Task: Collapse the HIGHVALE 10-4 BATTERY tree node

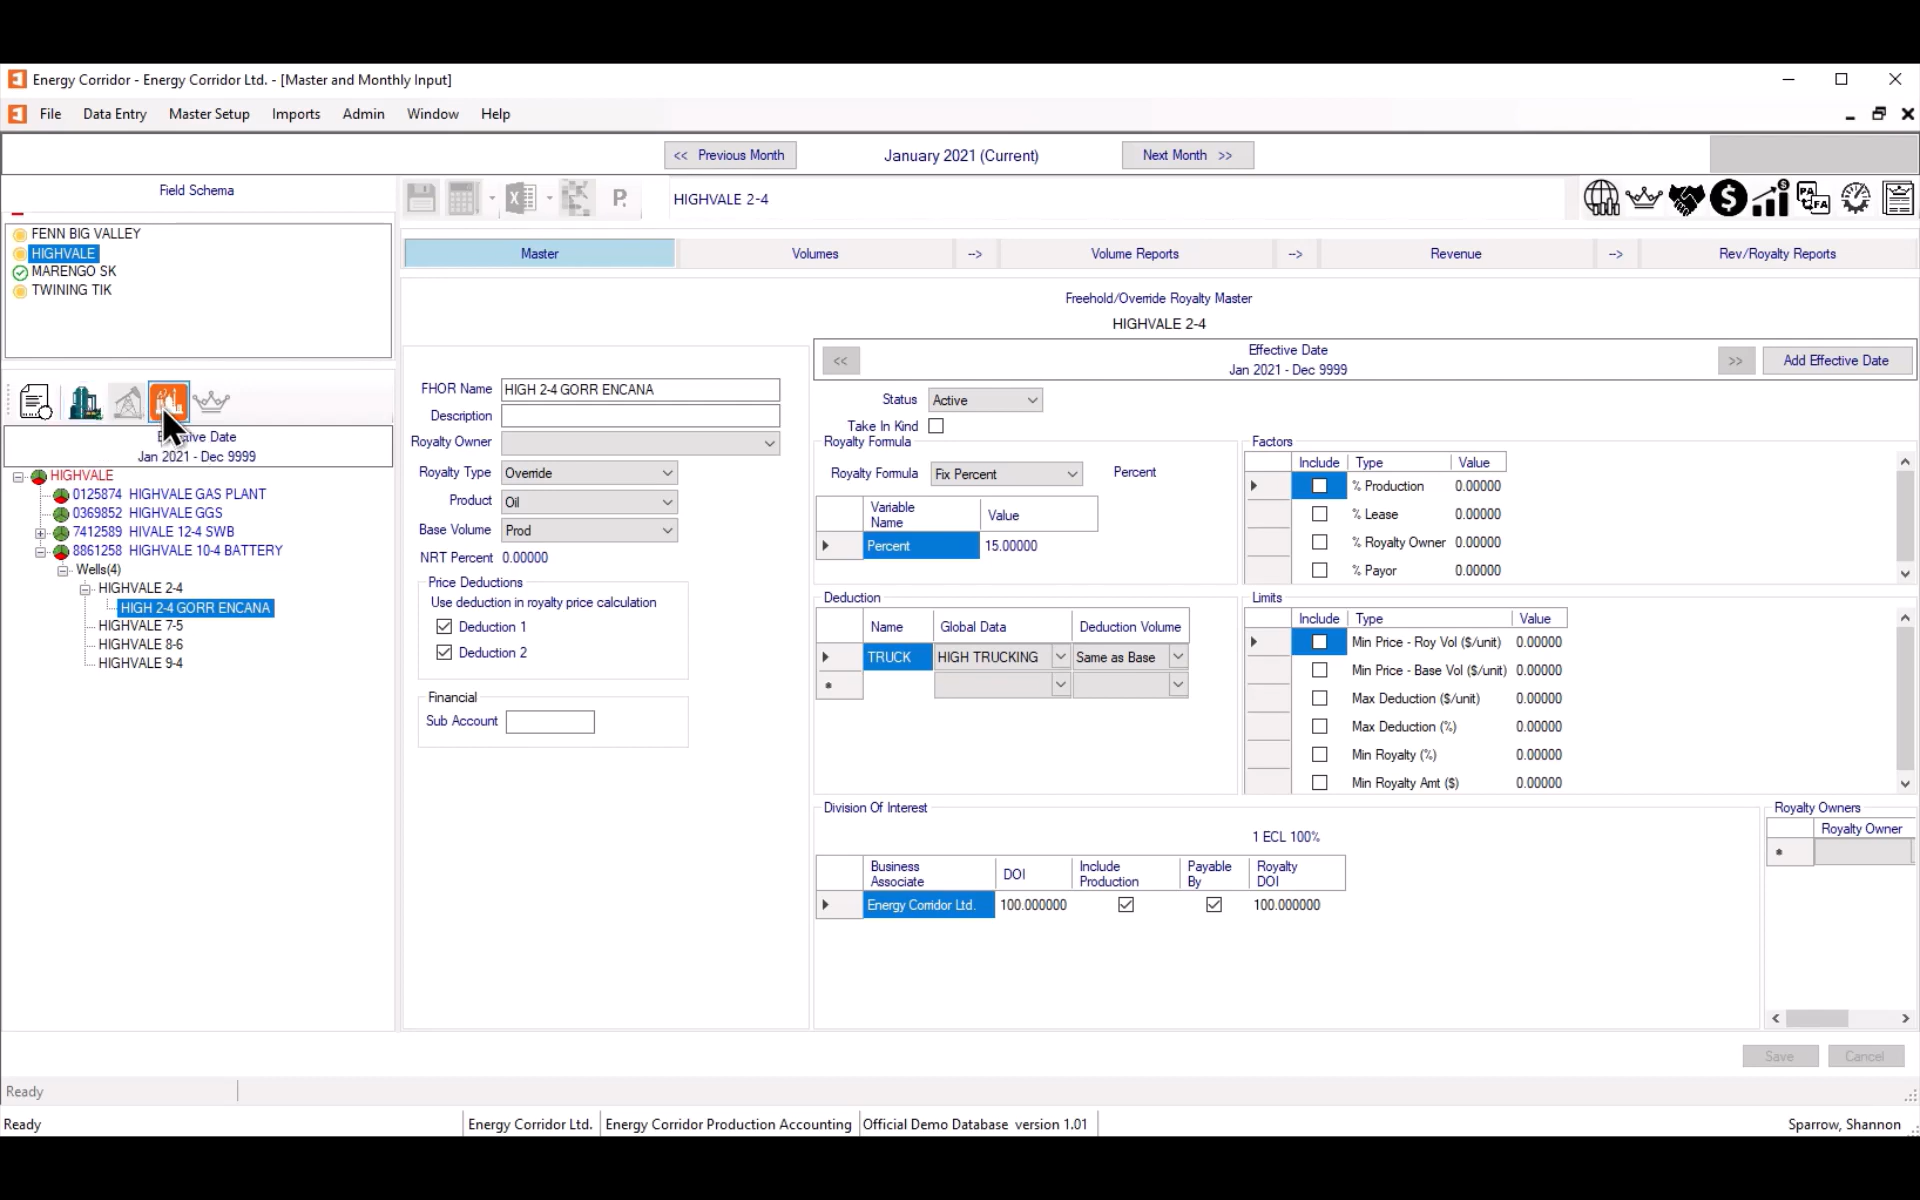Action: click(41, 552)
